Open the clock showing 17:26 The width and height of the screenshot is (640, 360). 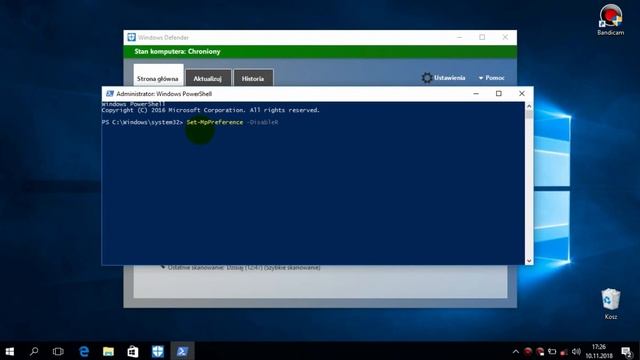point(599,351)
